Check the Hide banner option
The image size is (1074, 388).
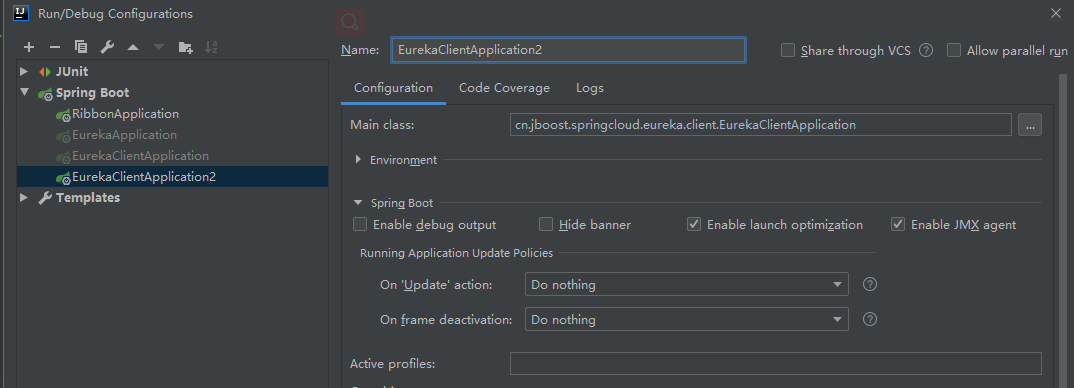click(x=546, y=224)
